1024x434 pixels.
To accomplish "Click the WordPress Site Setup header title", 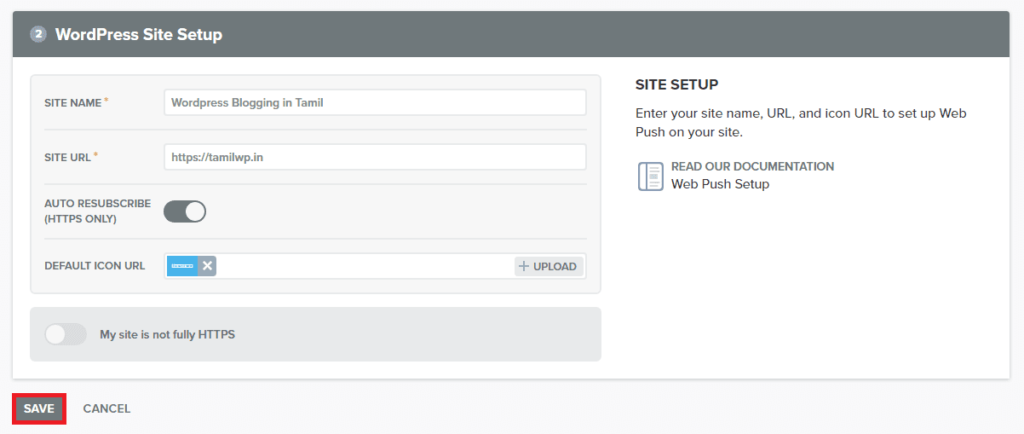I will pos(138,34).
